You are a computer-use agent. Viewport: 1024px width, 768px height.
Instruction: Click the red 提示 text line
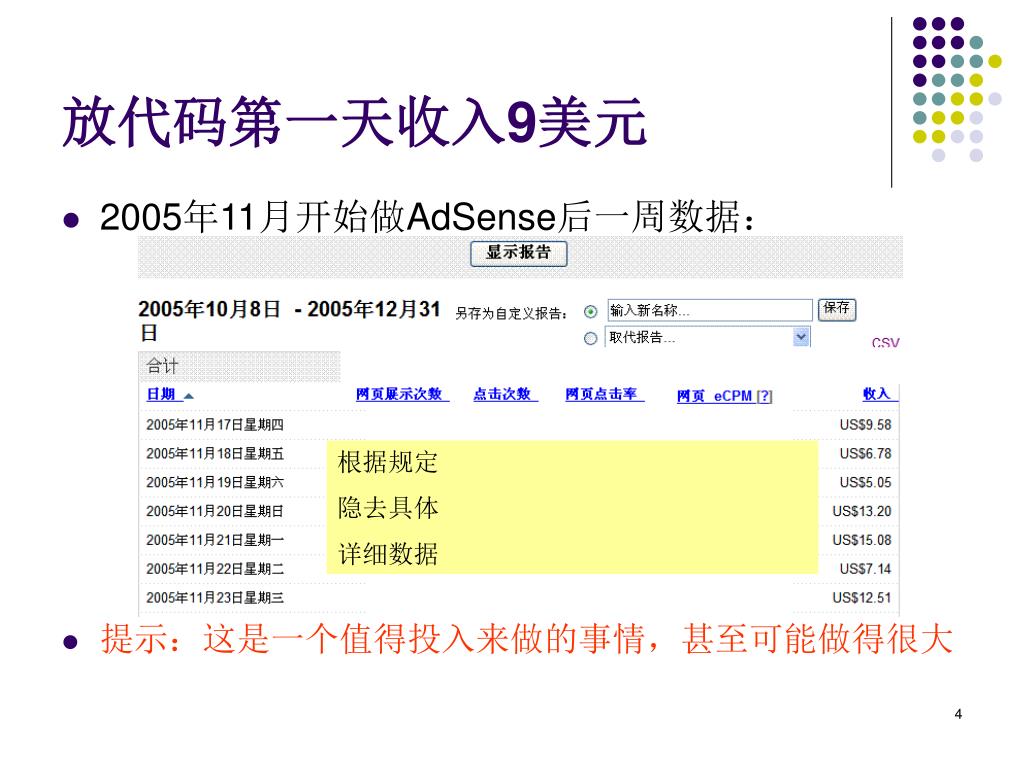click(526, 639)
